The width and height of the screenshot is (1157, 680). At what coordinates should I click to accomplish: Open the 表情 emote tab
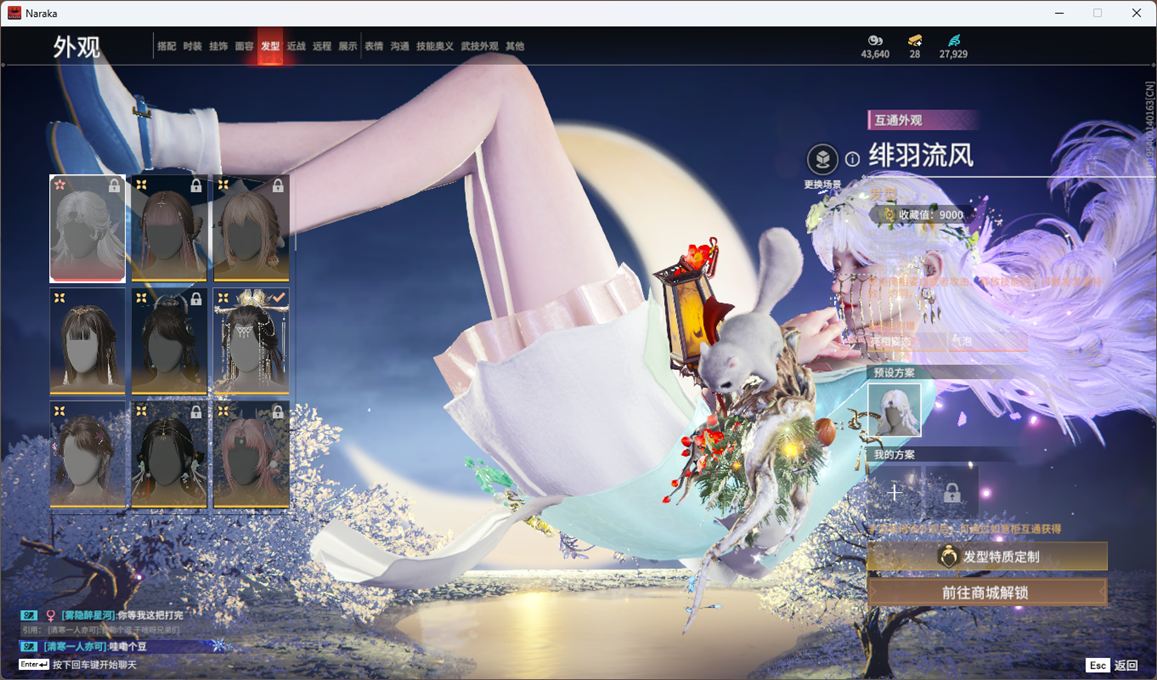[x=374, y=46]
